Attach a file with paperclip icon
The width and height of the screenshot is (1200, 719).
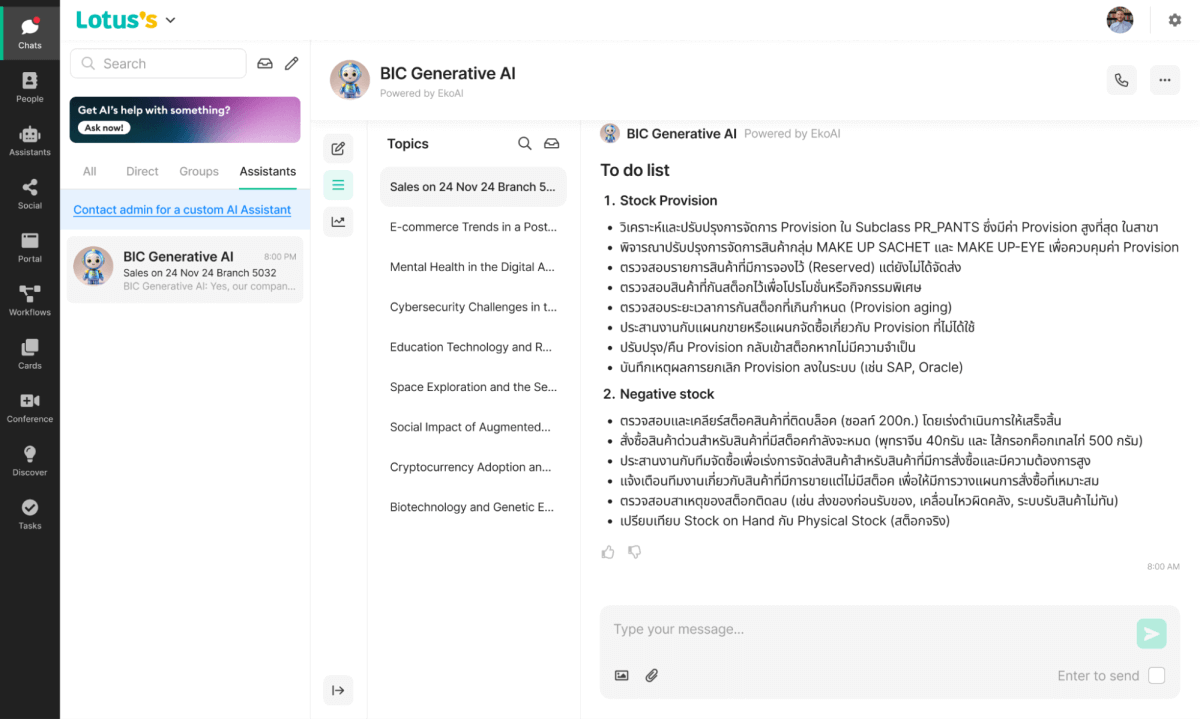coord(652,676)
